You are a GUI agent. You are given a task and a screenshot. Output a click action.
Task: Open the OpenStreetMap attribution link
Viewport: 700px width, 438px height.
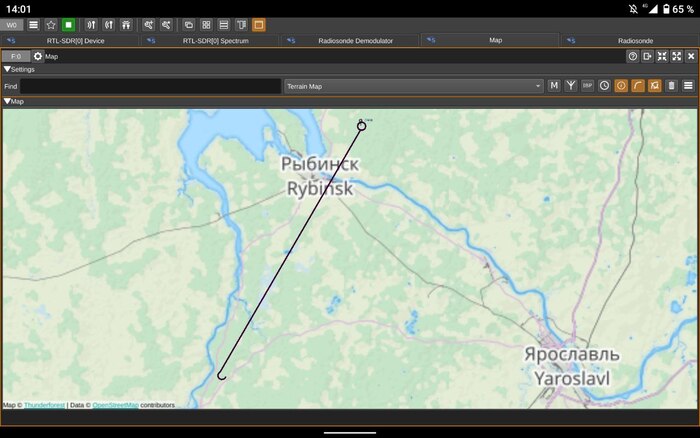[x=116, y=405]
